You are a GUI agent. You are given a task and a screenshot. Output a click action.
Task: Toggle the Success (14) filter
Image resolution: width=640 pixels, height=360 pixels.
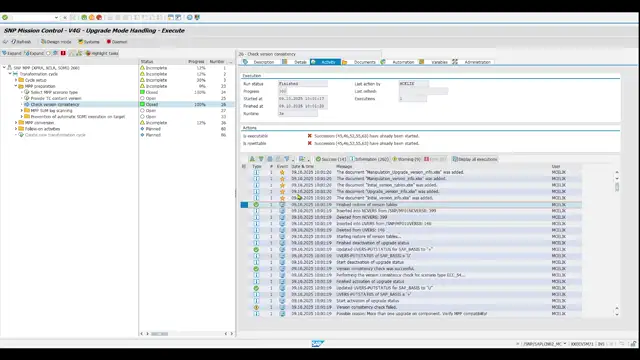(x=331, y=159)
